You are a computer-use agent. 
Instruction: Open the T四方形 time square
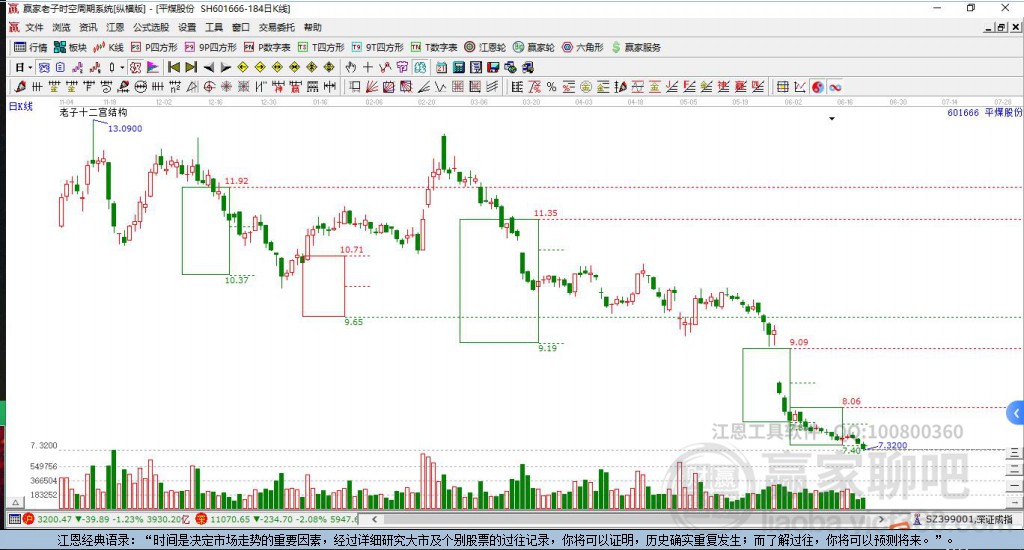321,47
